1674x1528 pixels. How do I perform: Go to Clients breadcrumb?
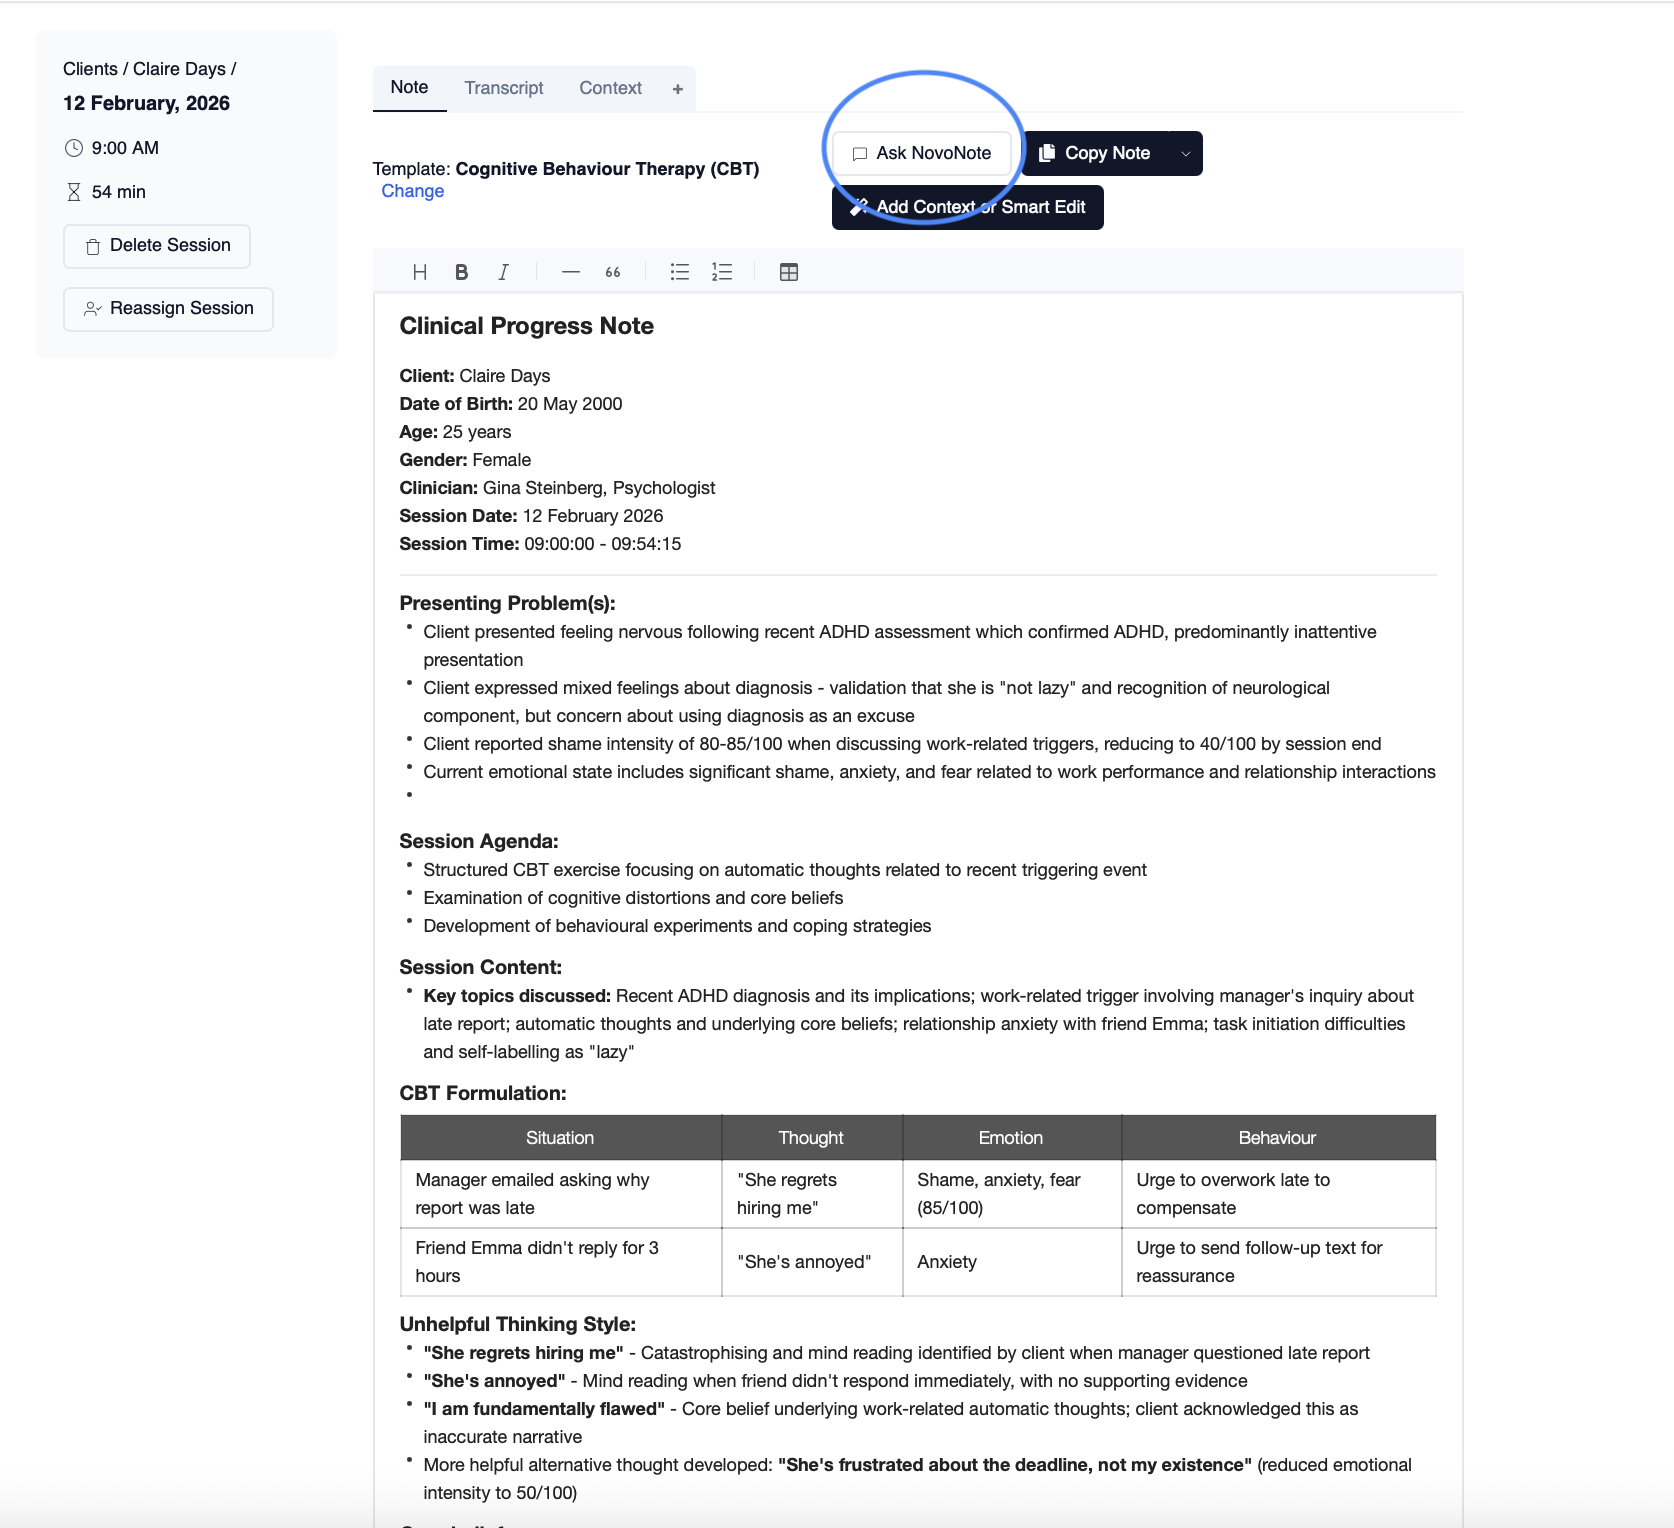point(90,69)
